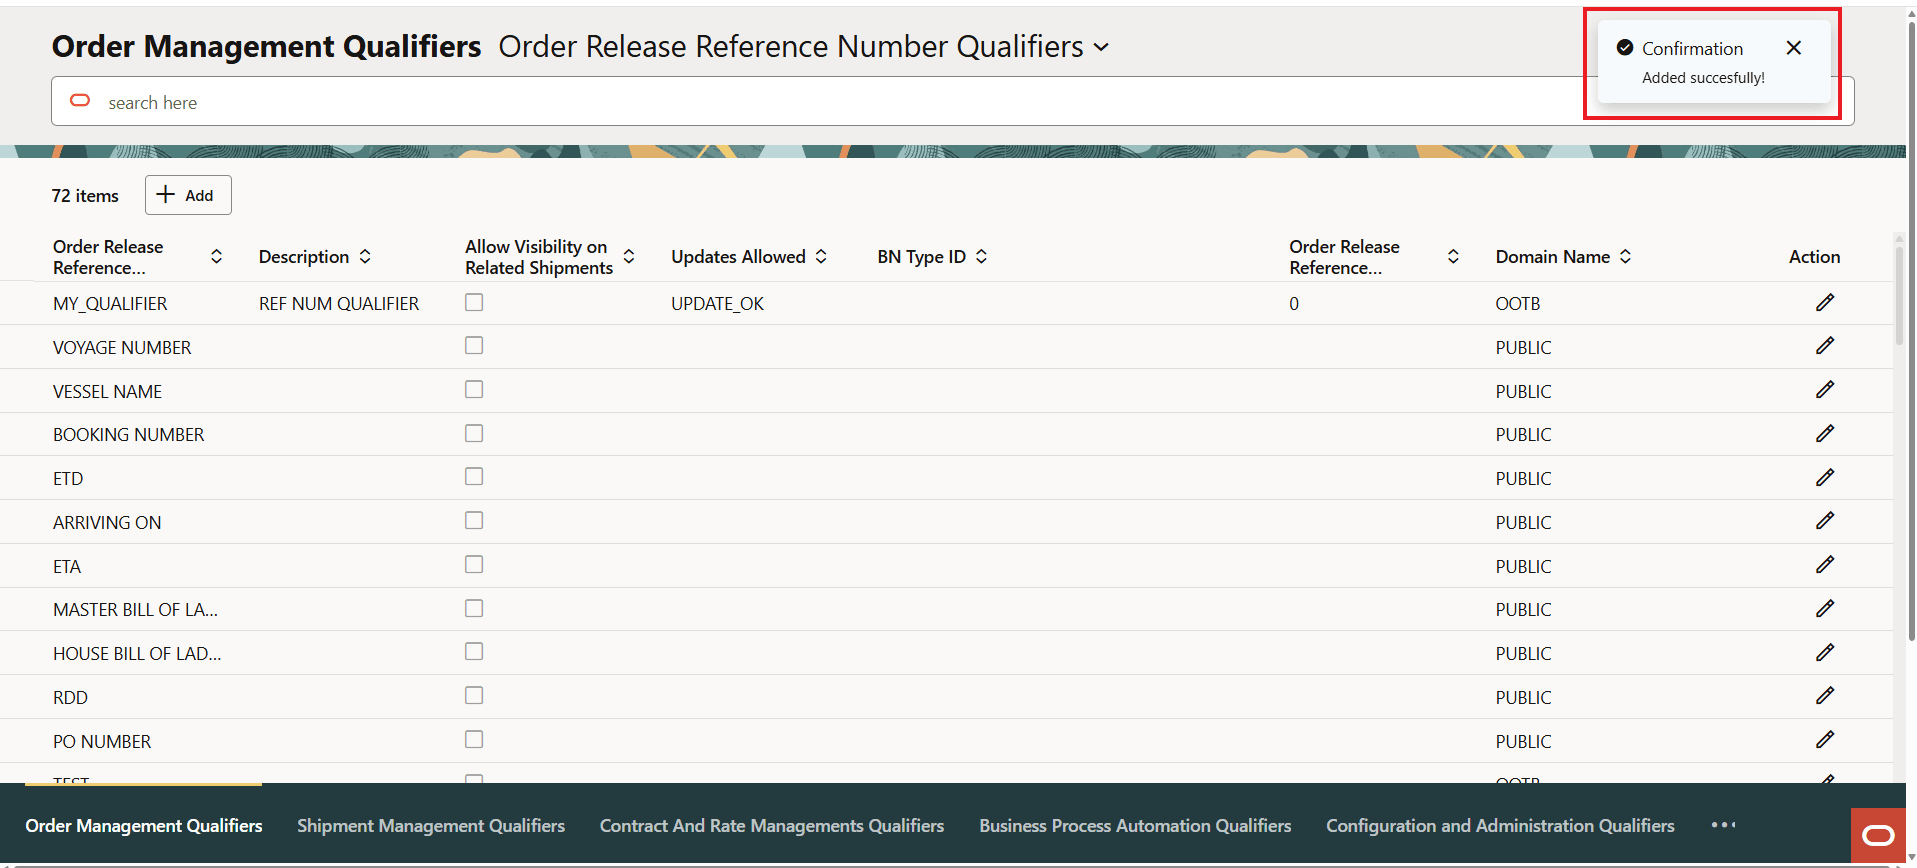This screenshot has width=1917, height=868.
Task: Click the Add button
Action: pos(188,195)
